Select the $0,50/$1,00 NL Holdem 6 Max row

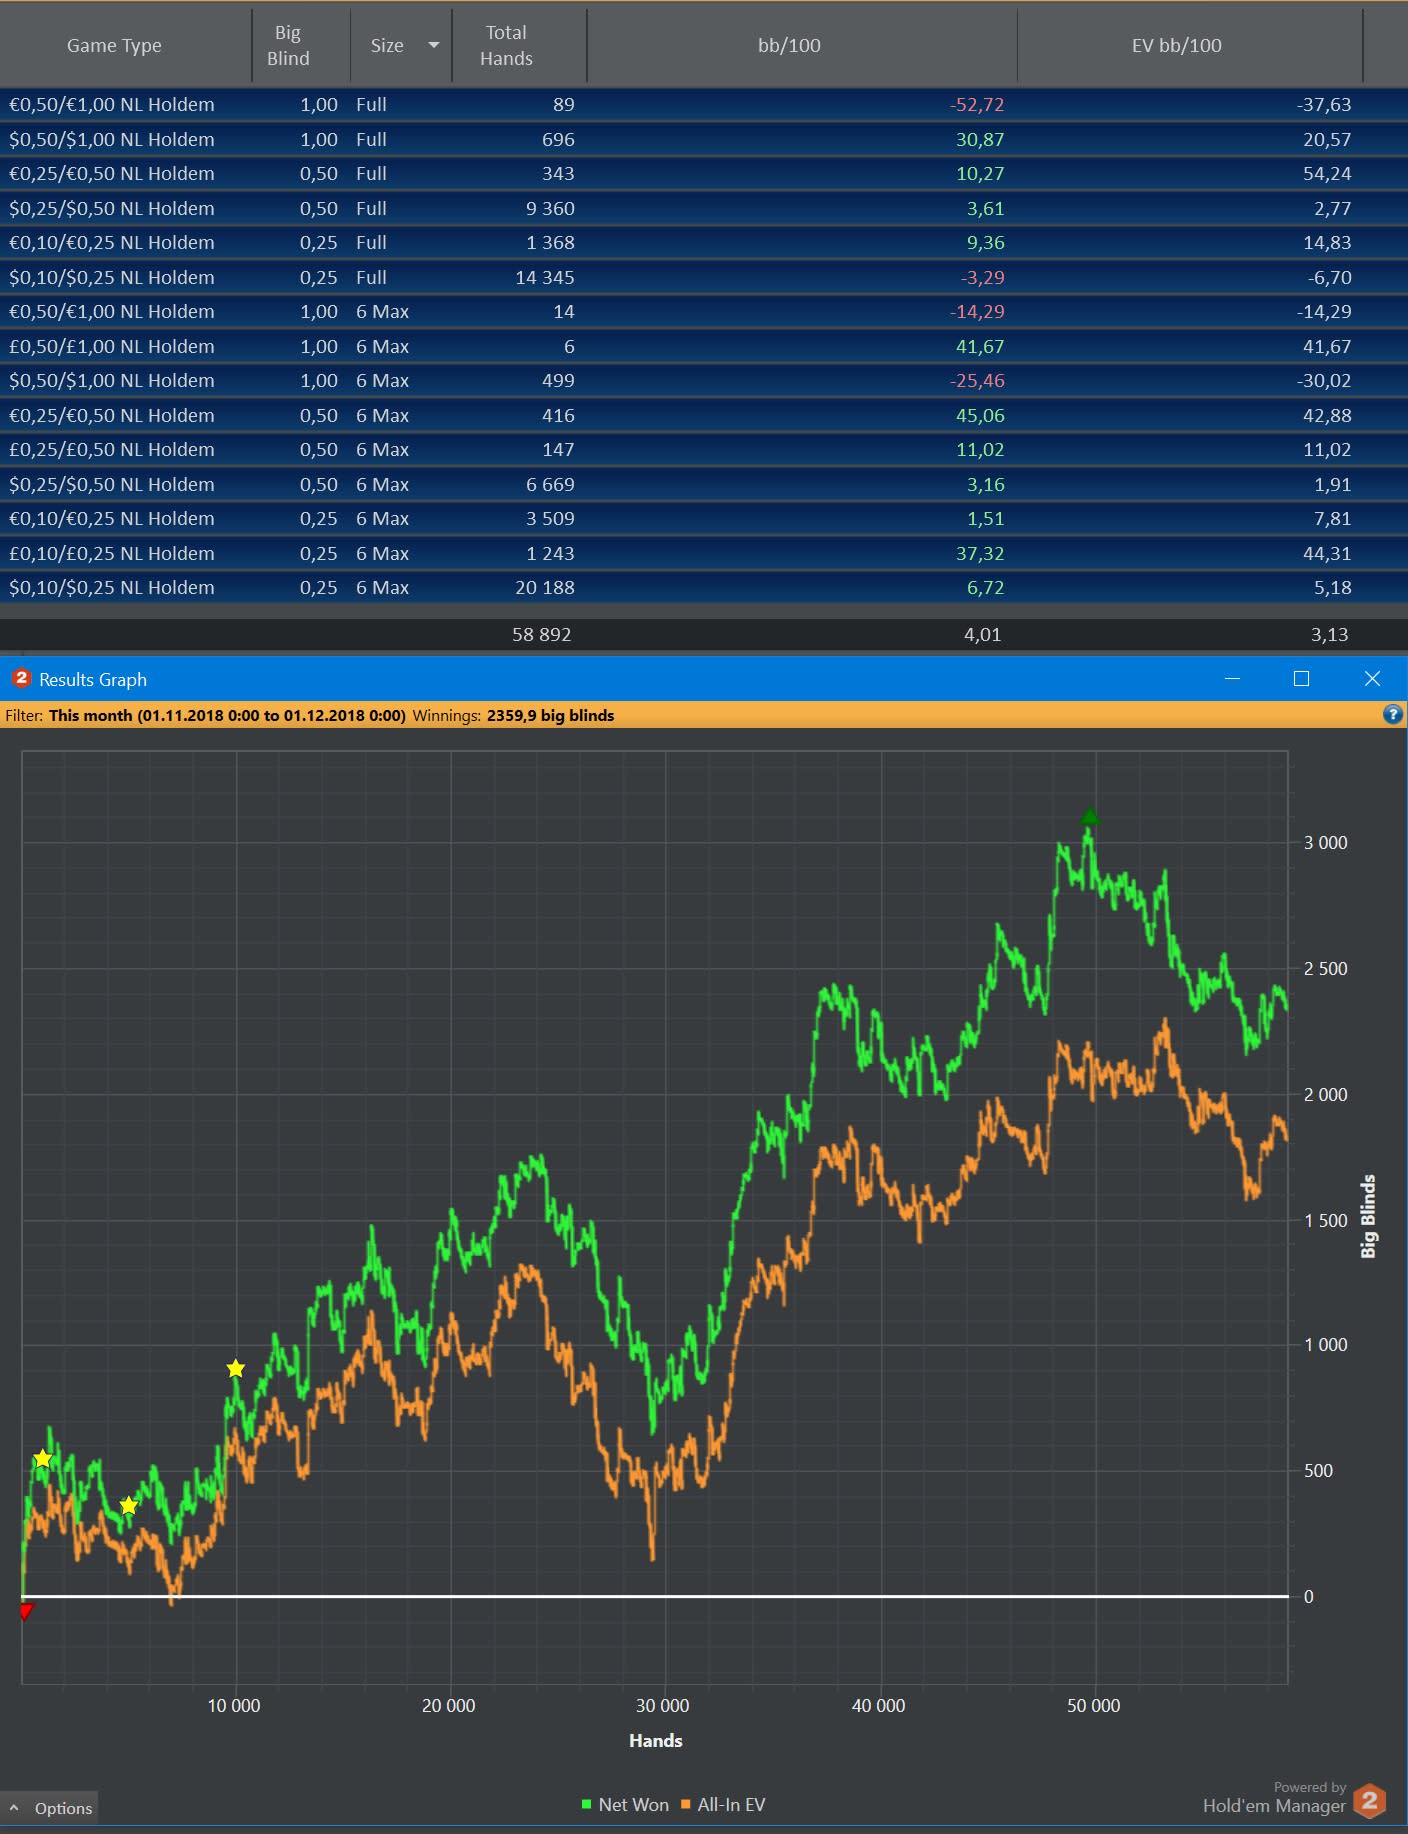coord(704,380)
